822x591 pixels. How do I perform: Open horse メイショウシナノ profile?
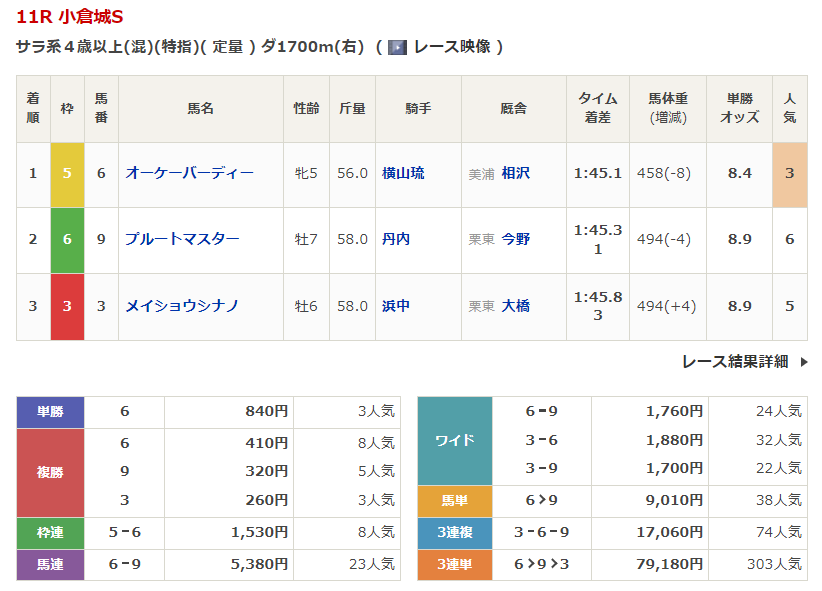(182, 306)
